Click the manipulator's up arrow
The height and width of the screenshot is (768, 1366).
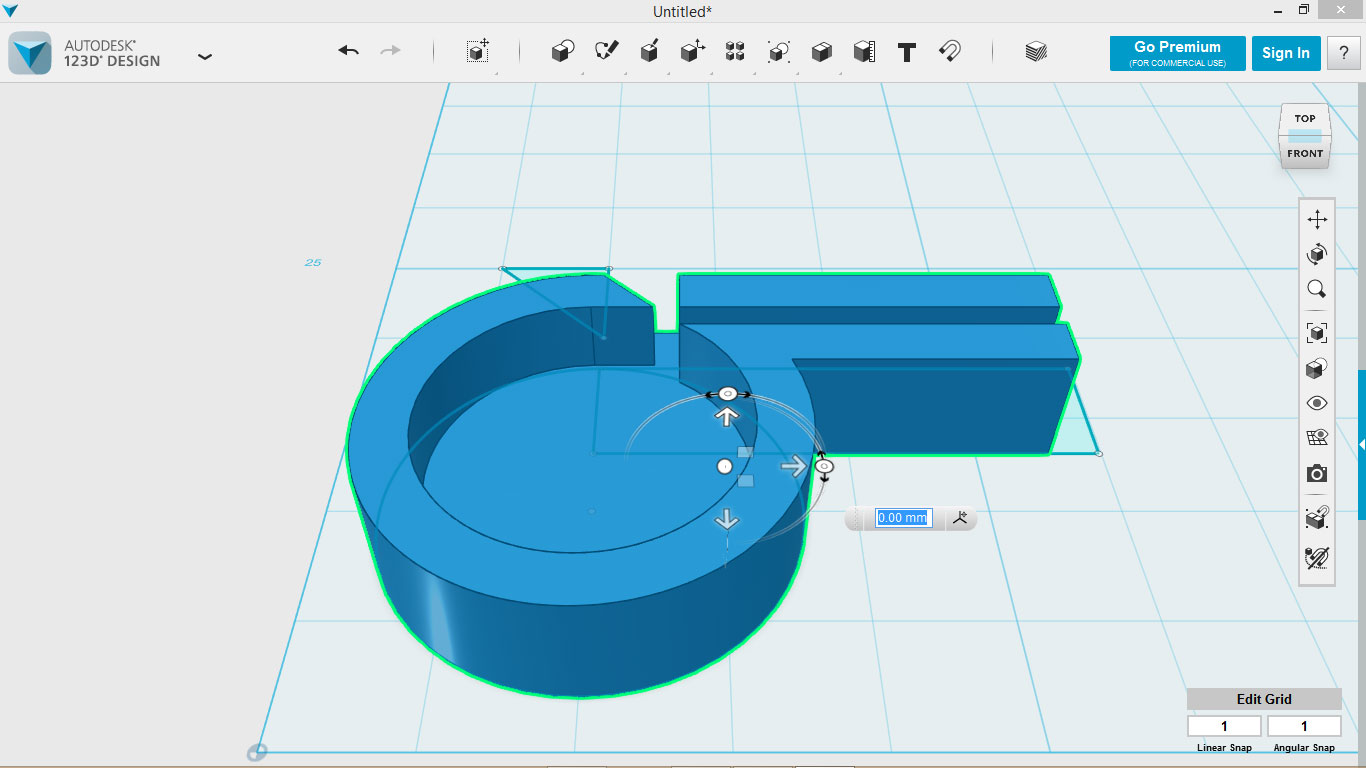(726, 417)
